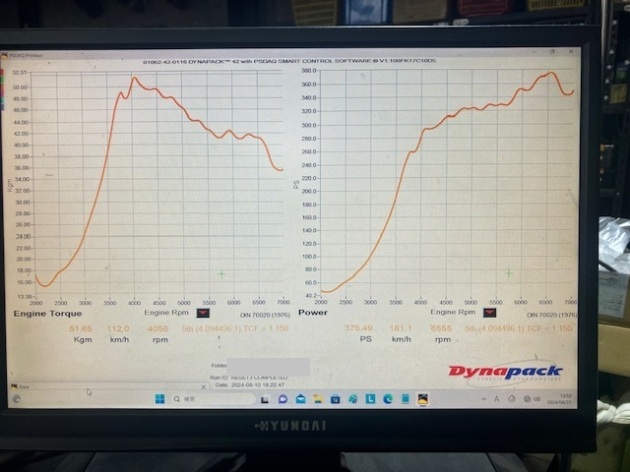Open the chat app on the taskbar
Viewport: 630px width, 472px height.
click(283, 399)
